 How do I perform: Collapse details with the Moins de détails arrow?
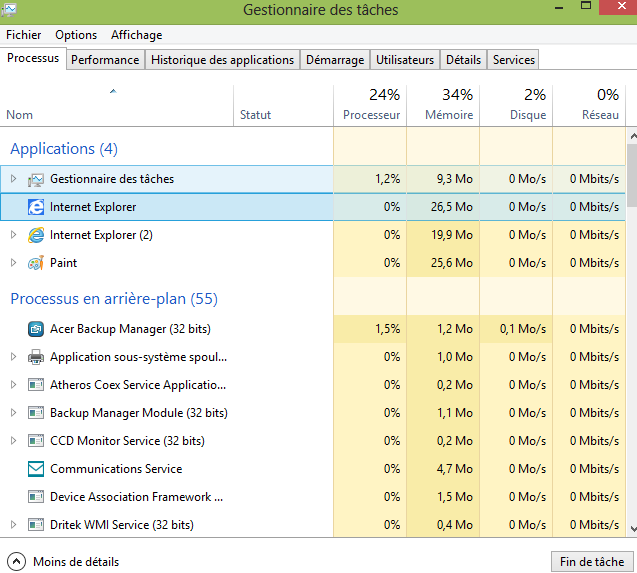pyautogui.click(x=16, y=562)
